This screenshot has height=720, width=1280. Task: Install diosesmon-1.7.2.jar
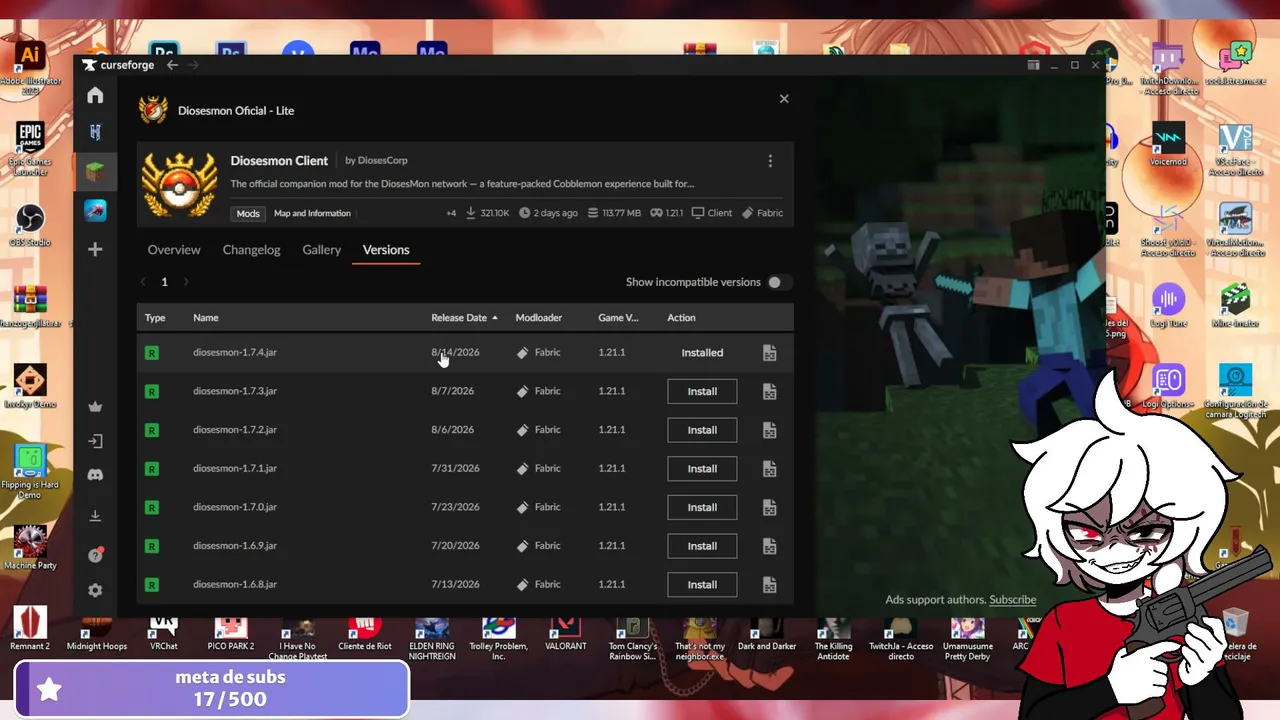702,430
